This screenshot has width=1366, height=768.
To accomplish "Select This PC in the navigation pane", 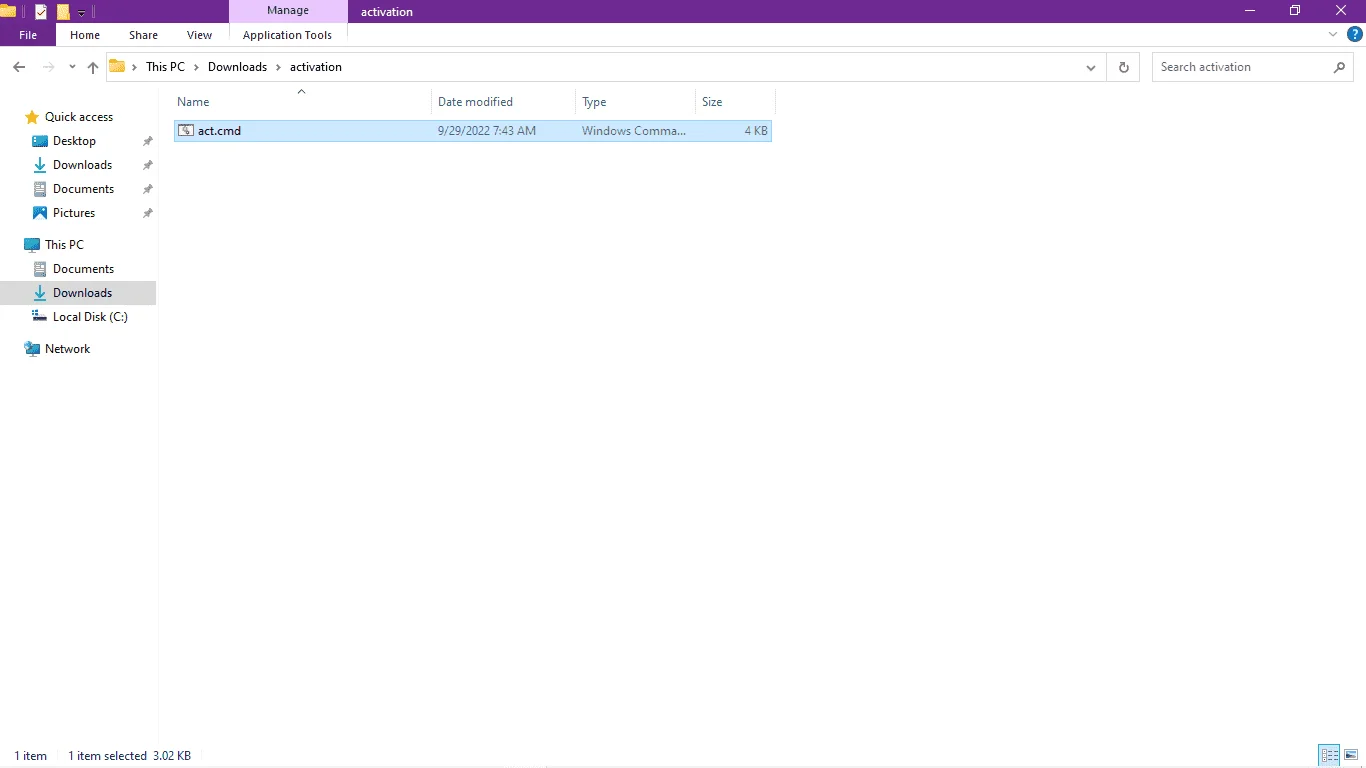I will (x=64, y=245).
